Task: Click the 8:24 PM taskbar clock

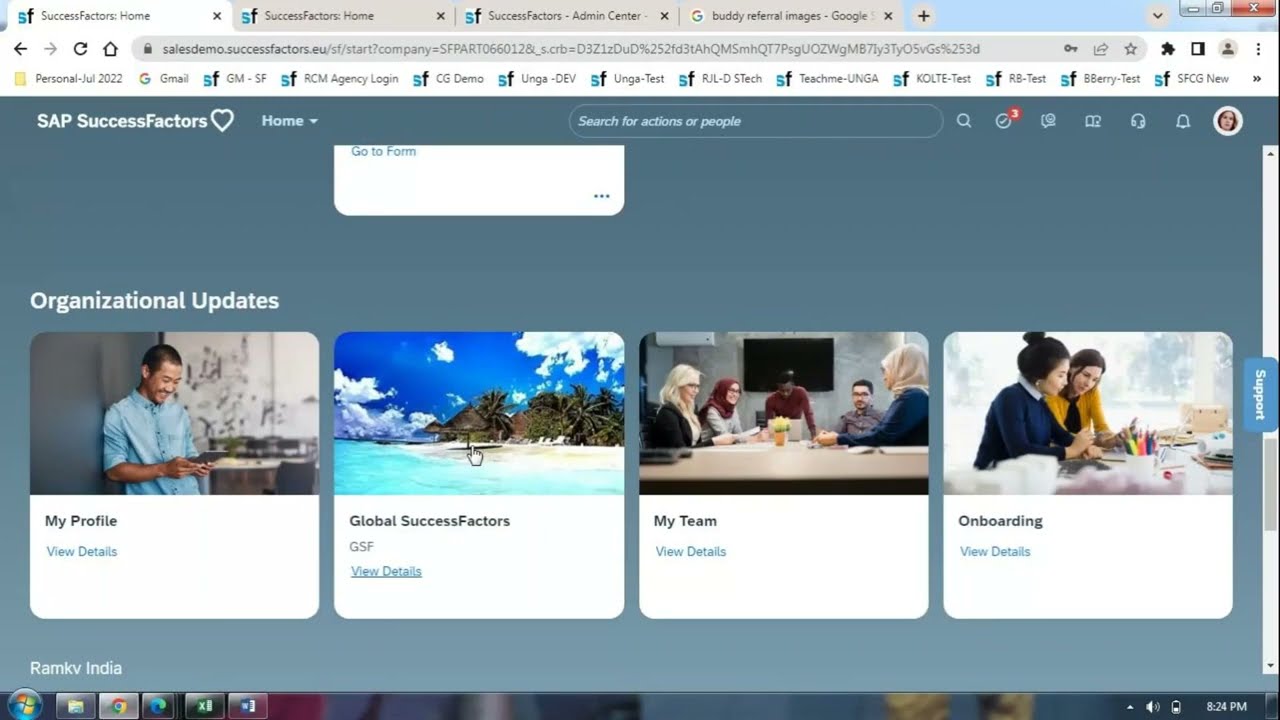Action: pyautogui.click(x=1227, y=707)
